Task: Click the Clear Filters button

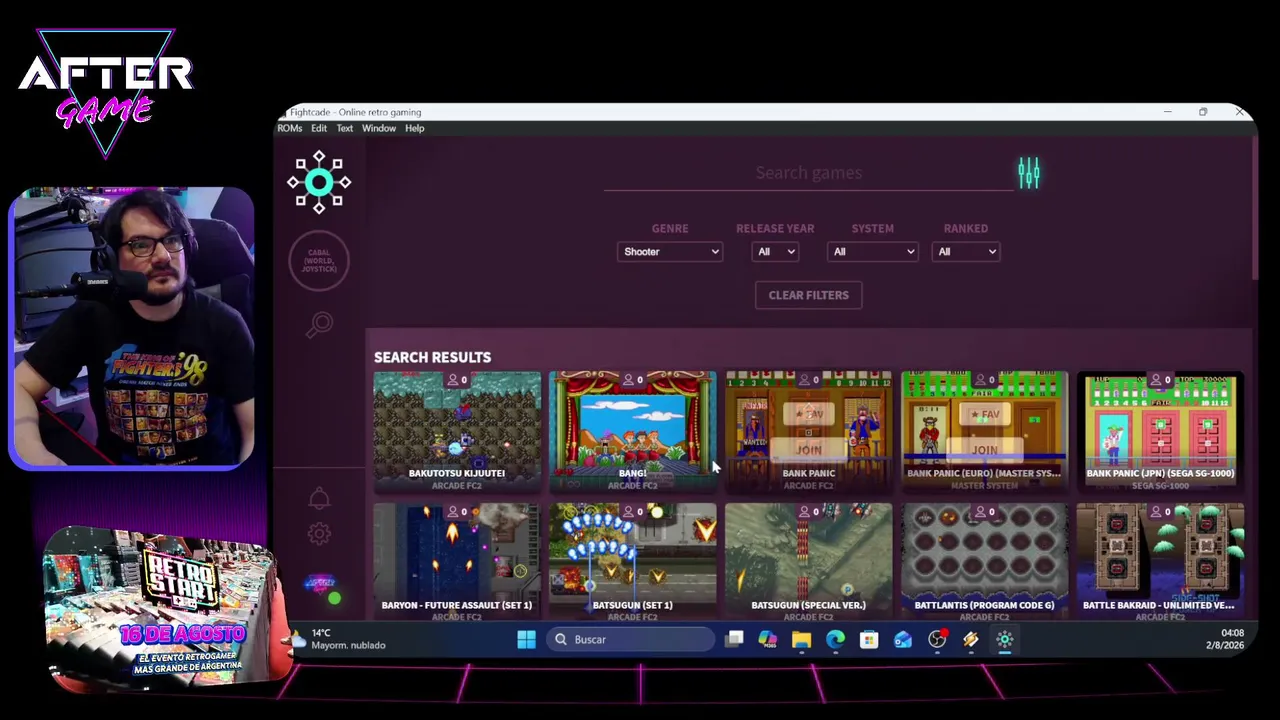Action: [x=808, y=295]
